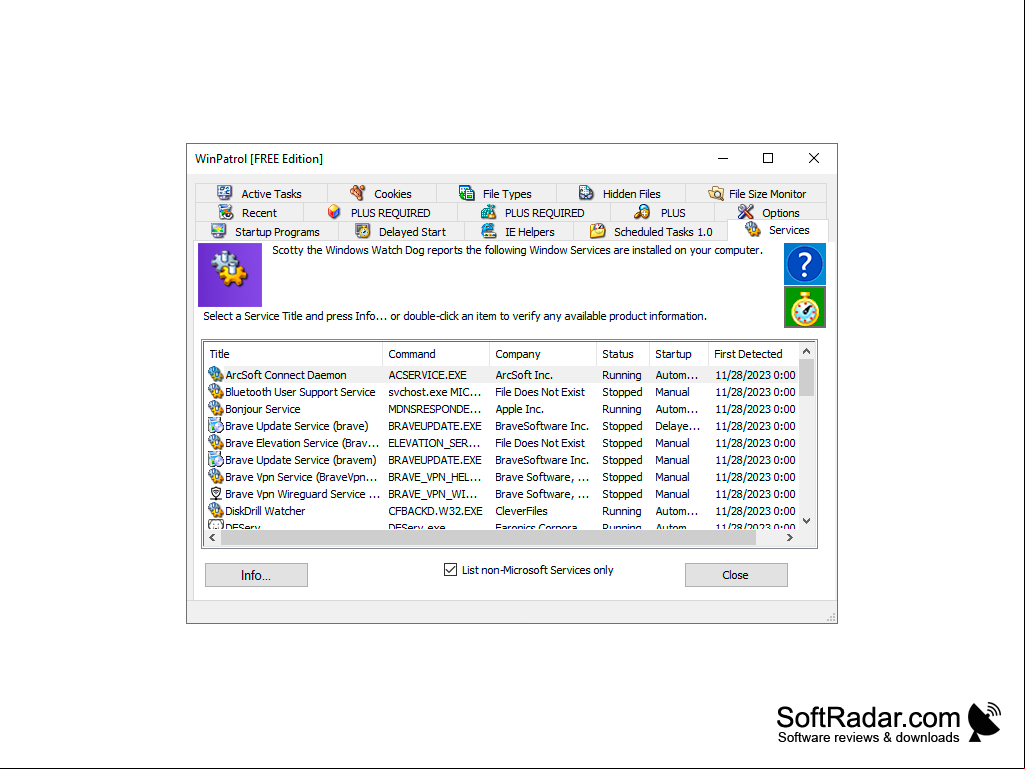The height and width of the screenshot is (769, 1025).
Task: Click the horizontal scrollbar right arrow
Action: pyautogui.click(x=790, y=538)
